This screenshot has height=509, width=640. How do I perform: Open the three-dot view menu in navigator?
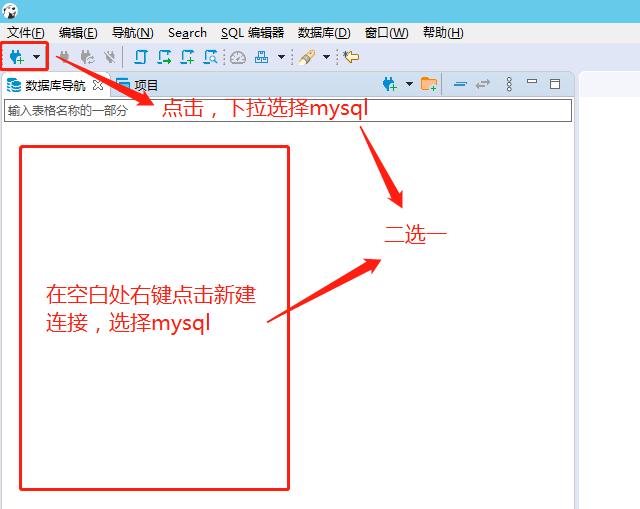click(x=509, y=84)
